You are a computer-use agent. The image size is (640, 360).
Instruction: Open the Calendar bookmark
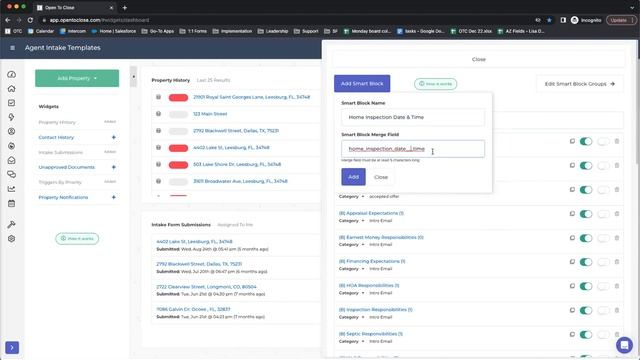[x=41, y=31]
